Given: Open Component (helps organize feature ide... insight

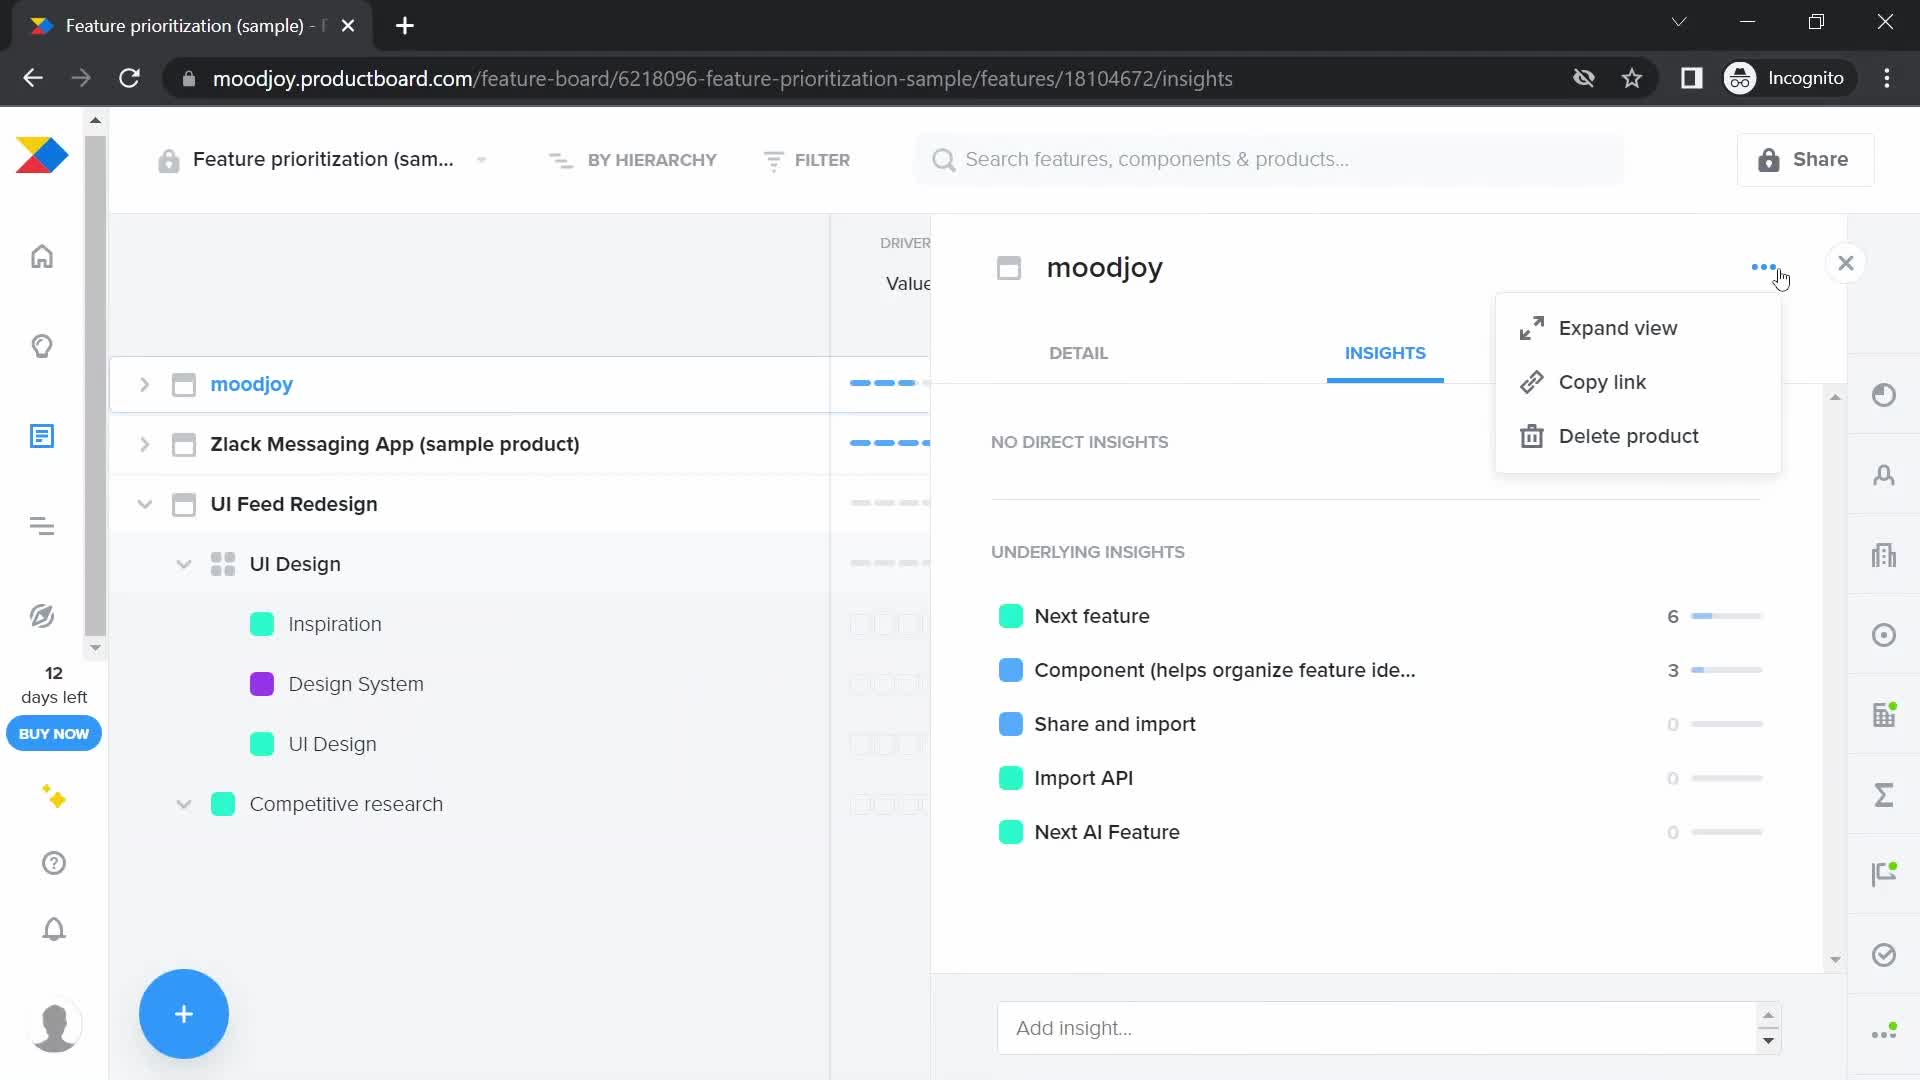Looking at the screenshot, I should 1225,670.
